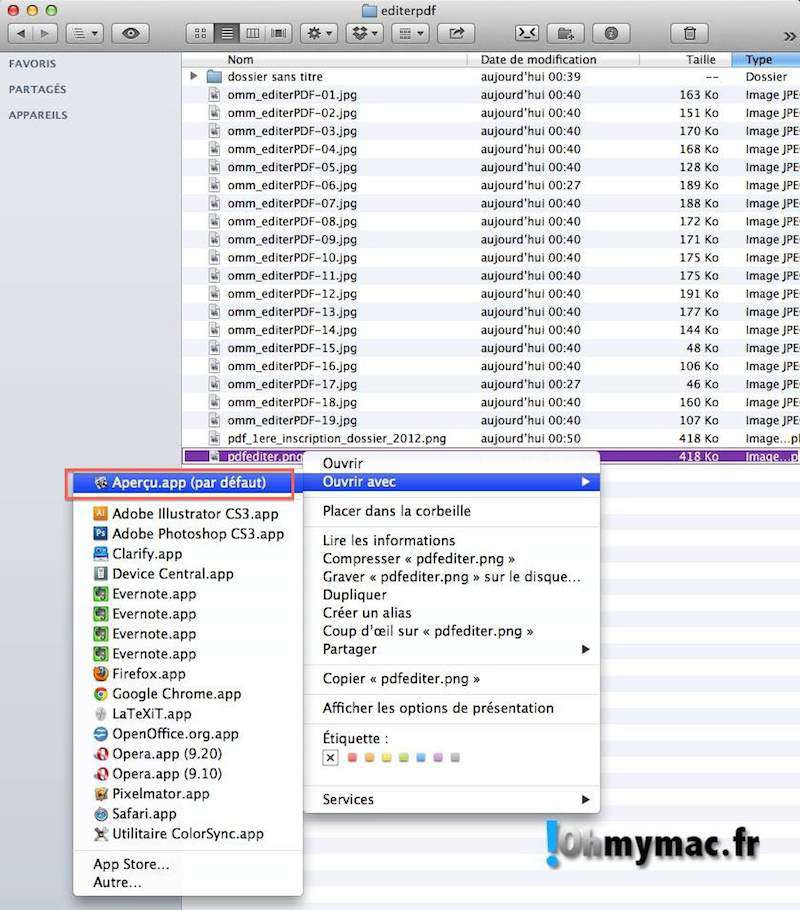Click the folder icon of dossier sans titre
This screenshot has width=800, height=910.
coord(214,77)
